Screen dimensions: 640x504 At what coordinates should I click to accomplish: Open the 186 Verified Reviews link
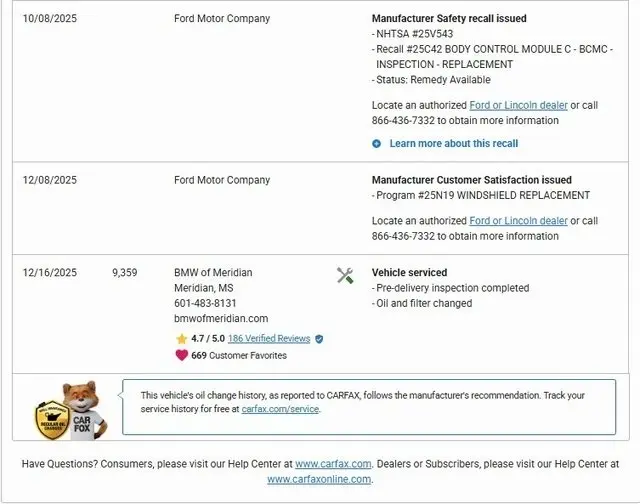[269, 339]
